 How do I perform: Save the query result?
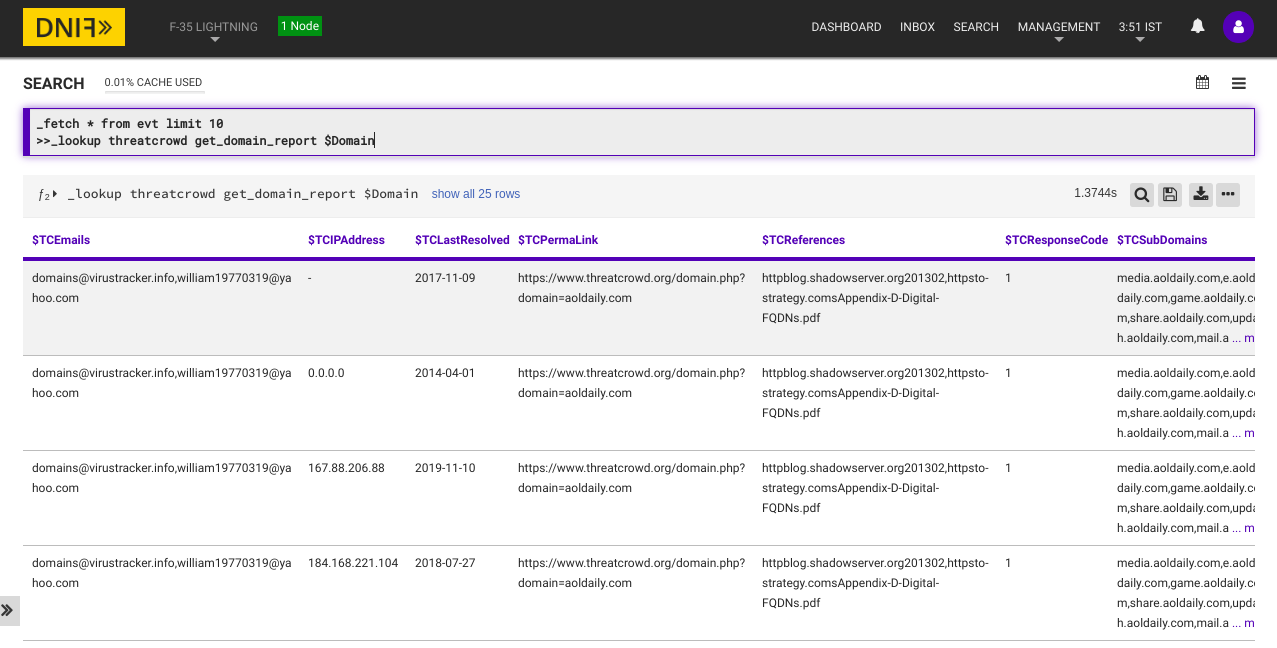pos(1170,195)
